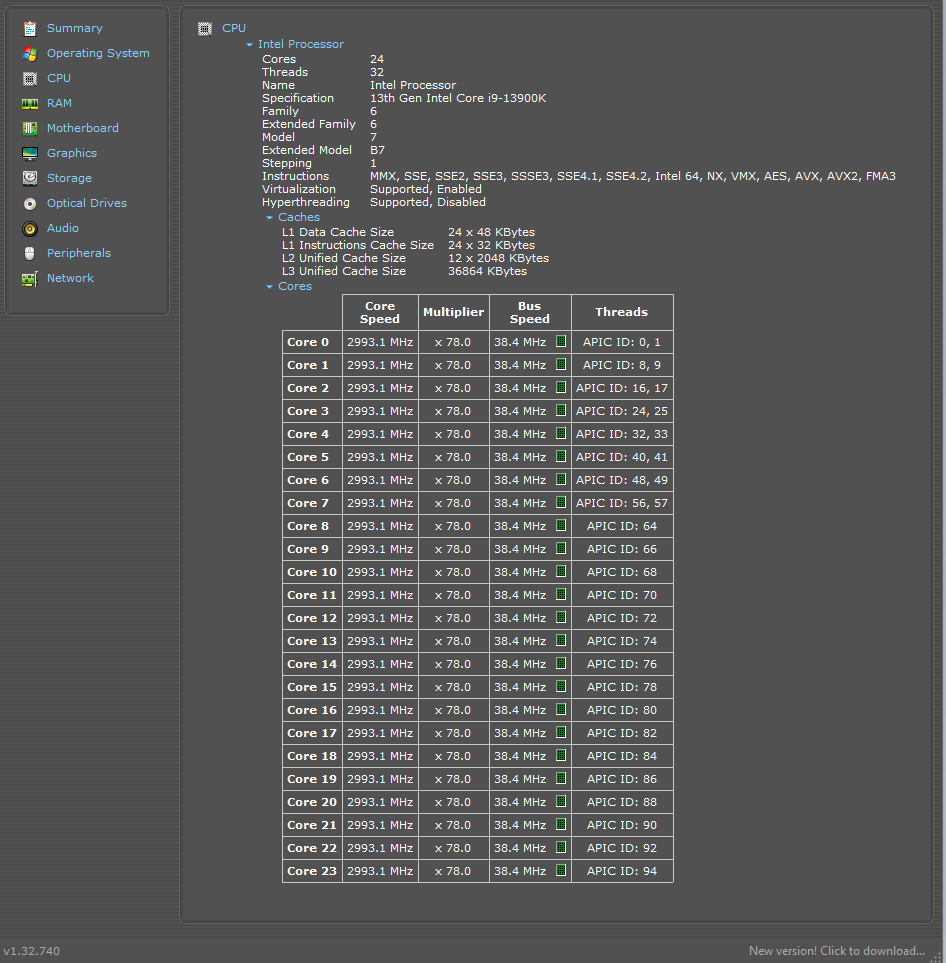Click the Summary clipboard icon
The image size is (946, 963).
pyautogui.click(x=29, y=28)
